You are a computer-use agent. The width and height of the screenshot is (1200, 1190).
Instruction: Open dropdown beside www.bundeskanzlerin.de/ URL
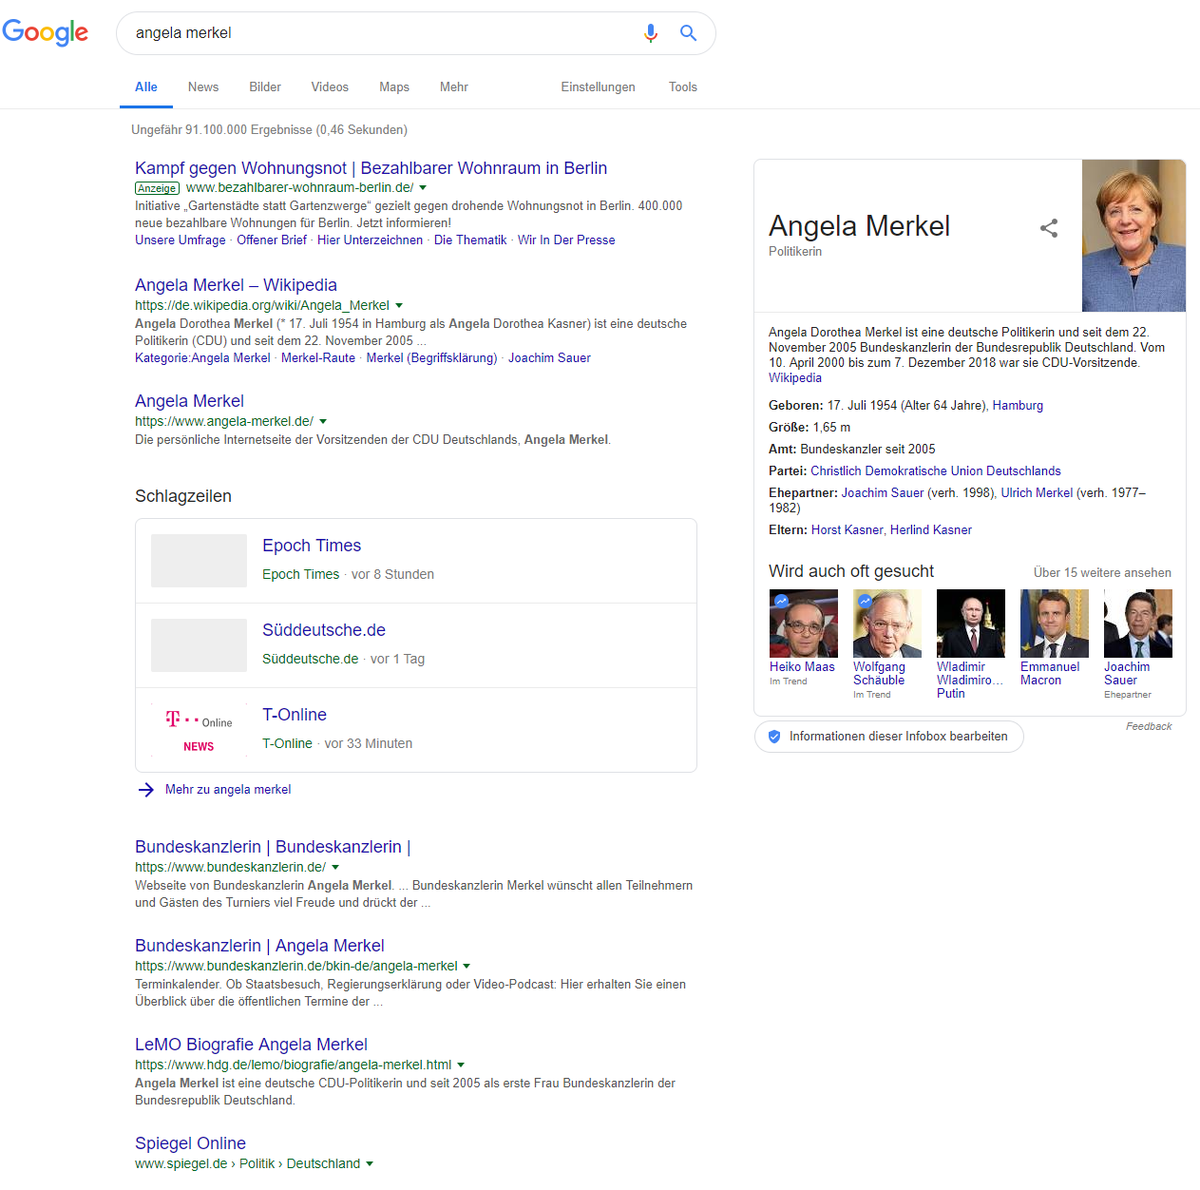coord(335,868)
